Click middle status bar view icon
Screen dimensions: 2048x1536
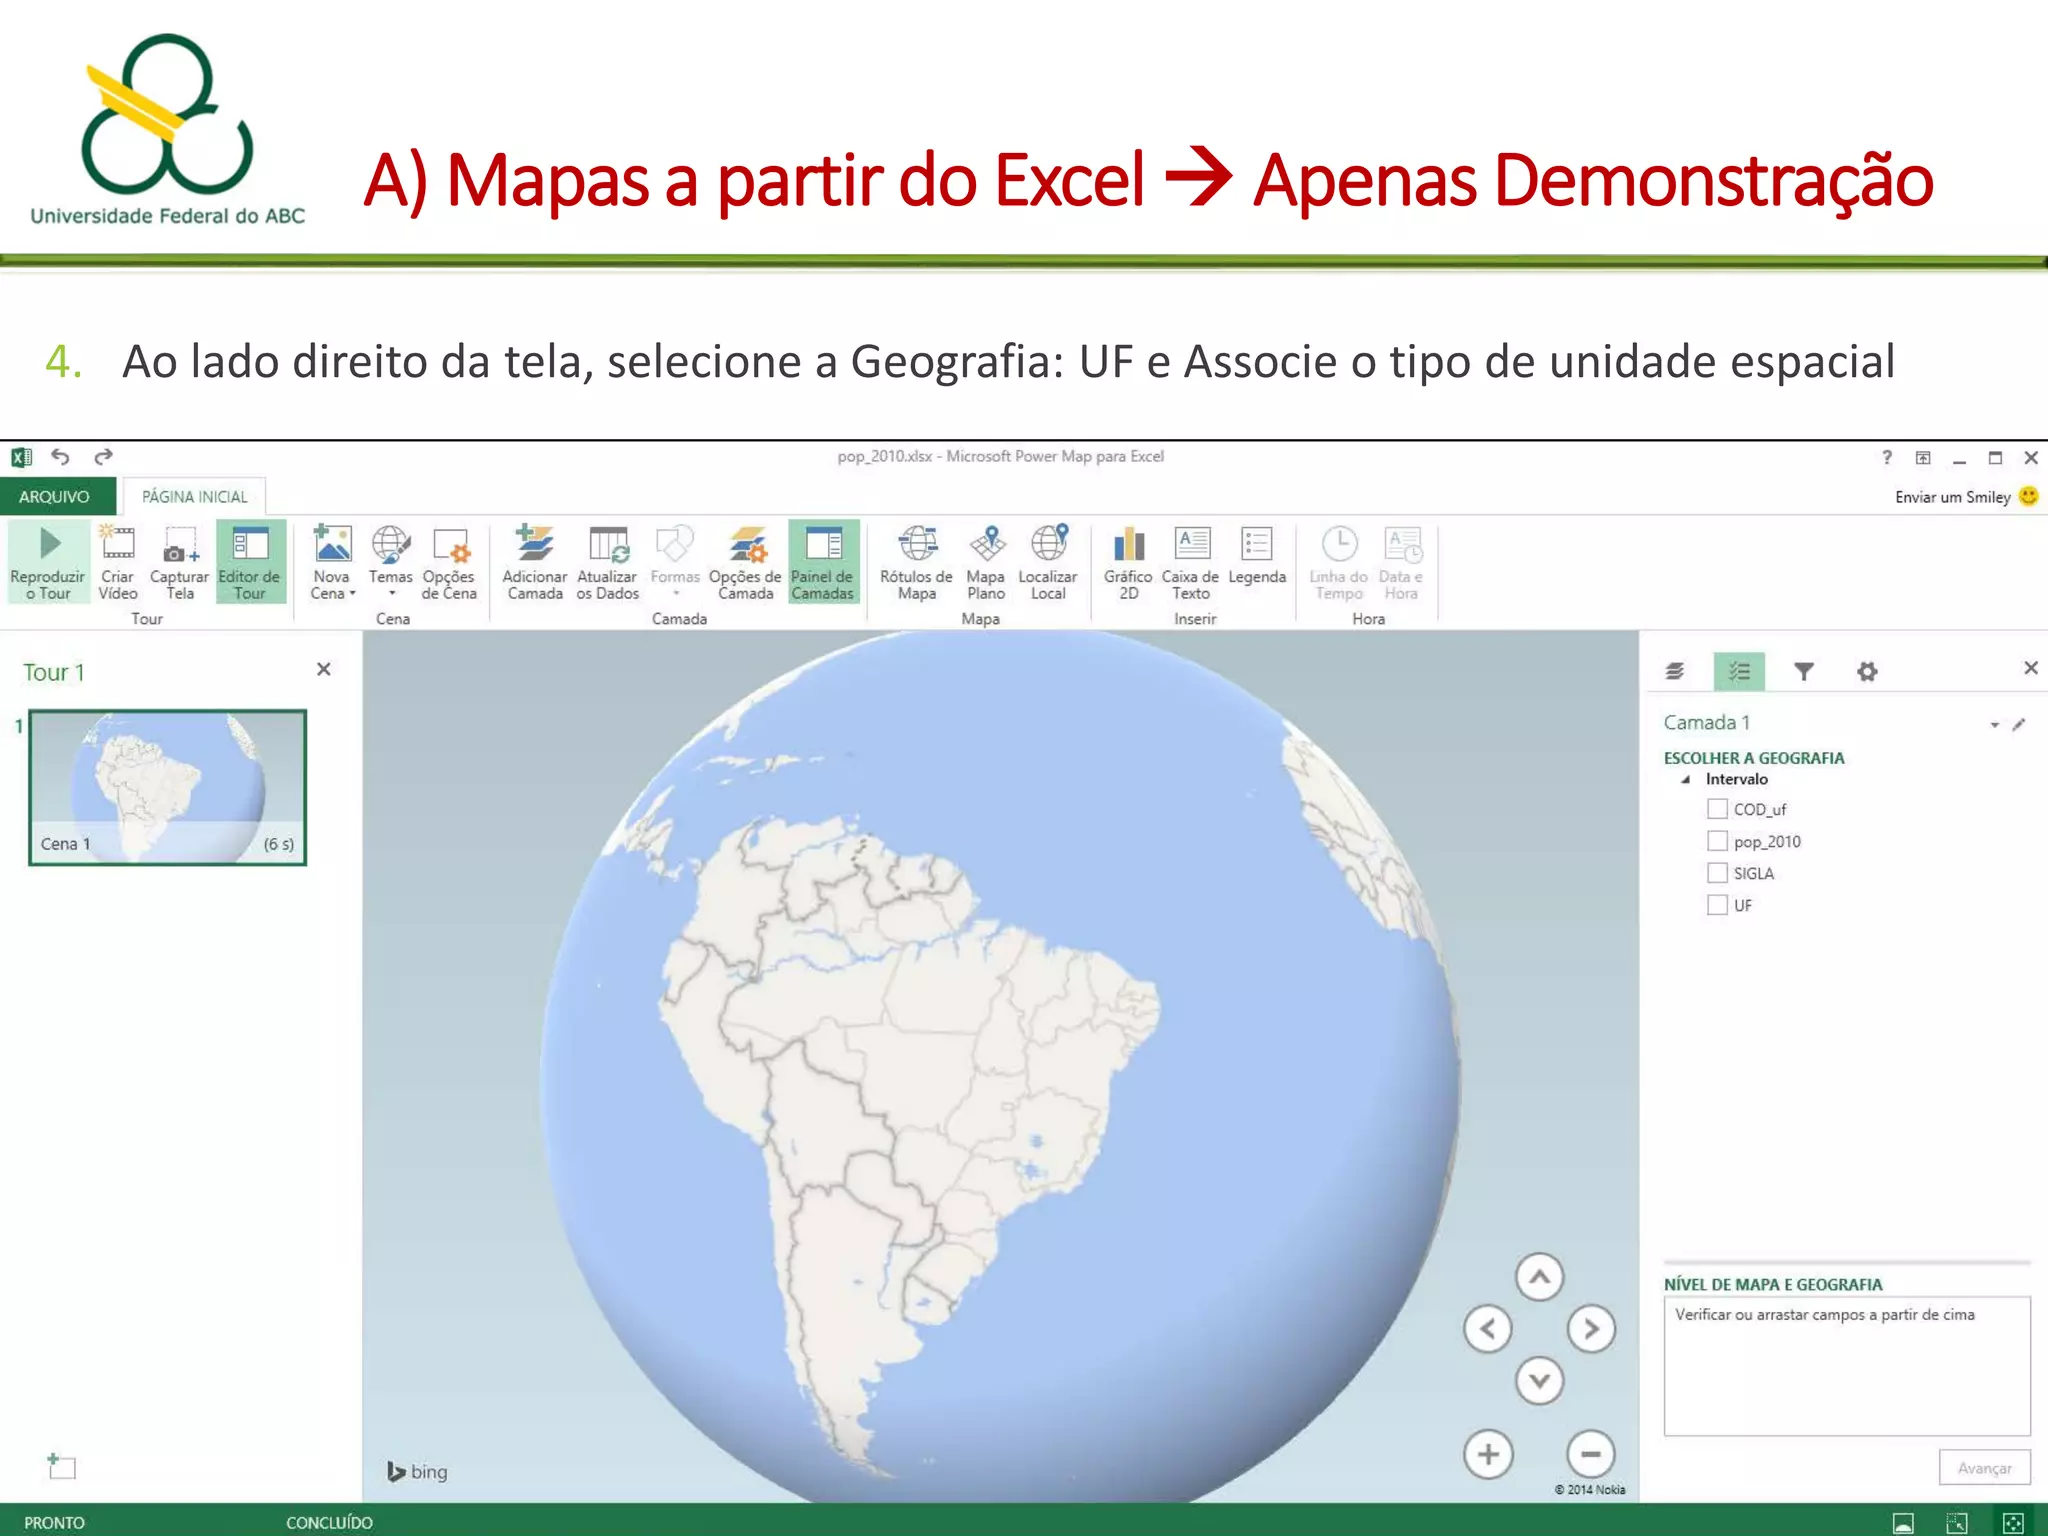tap(1957, 1522)
